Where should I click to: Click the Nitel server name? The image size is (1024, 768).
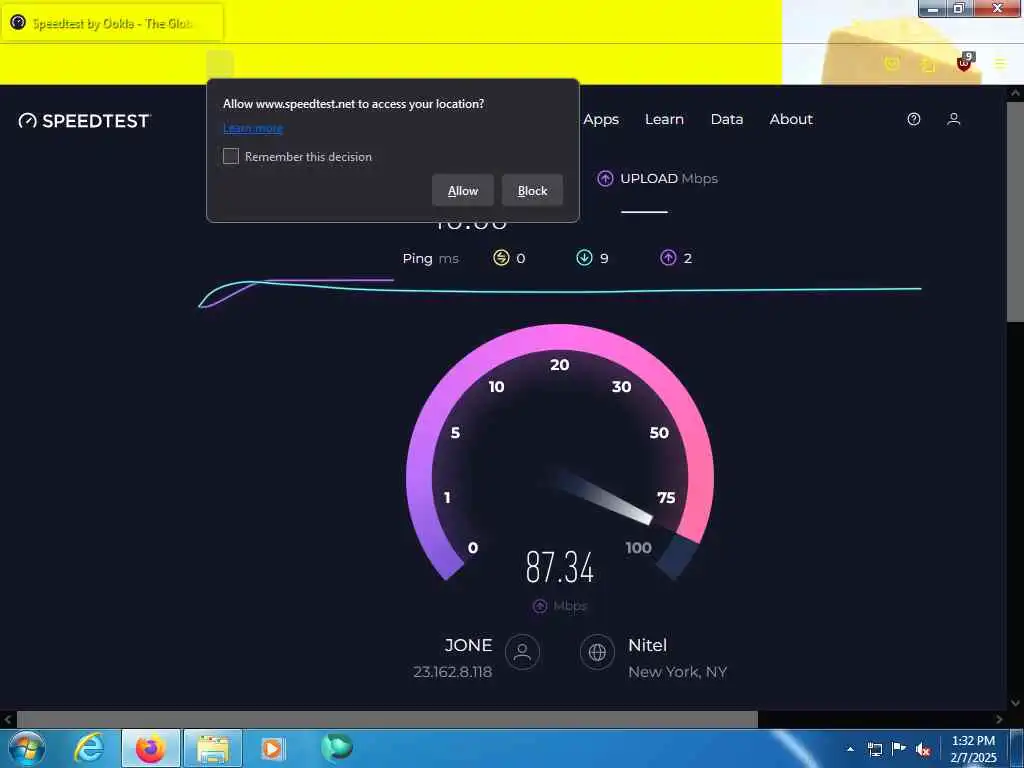[x=647, y=645]
